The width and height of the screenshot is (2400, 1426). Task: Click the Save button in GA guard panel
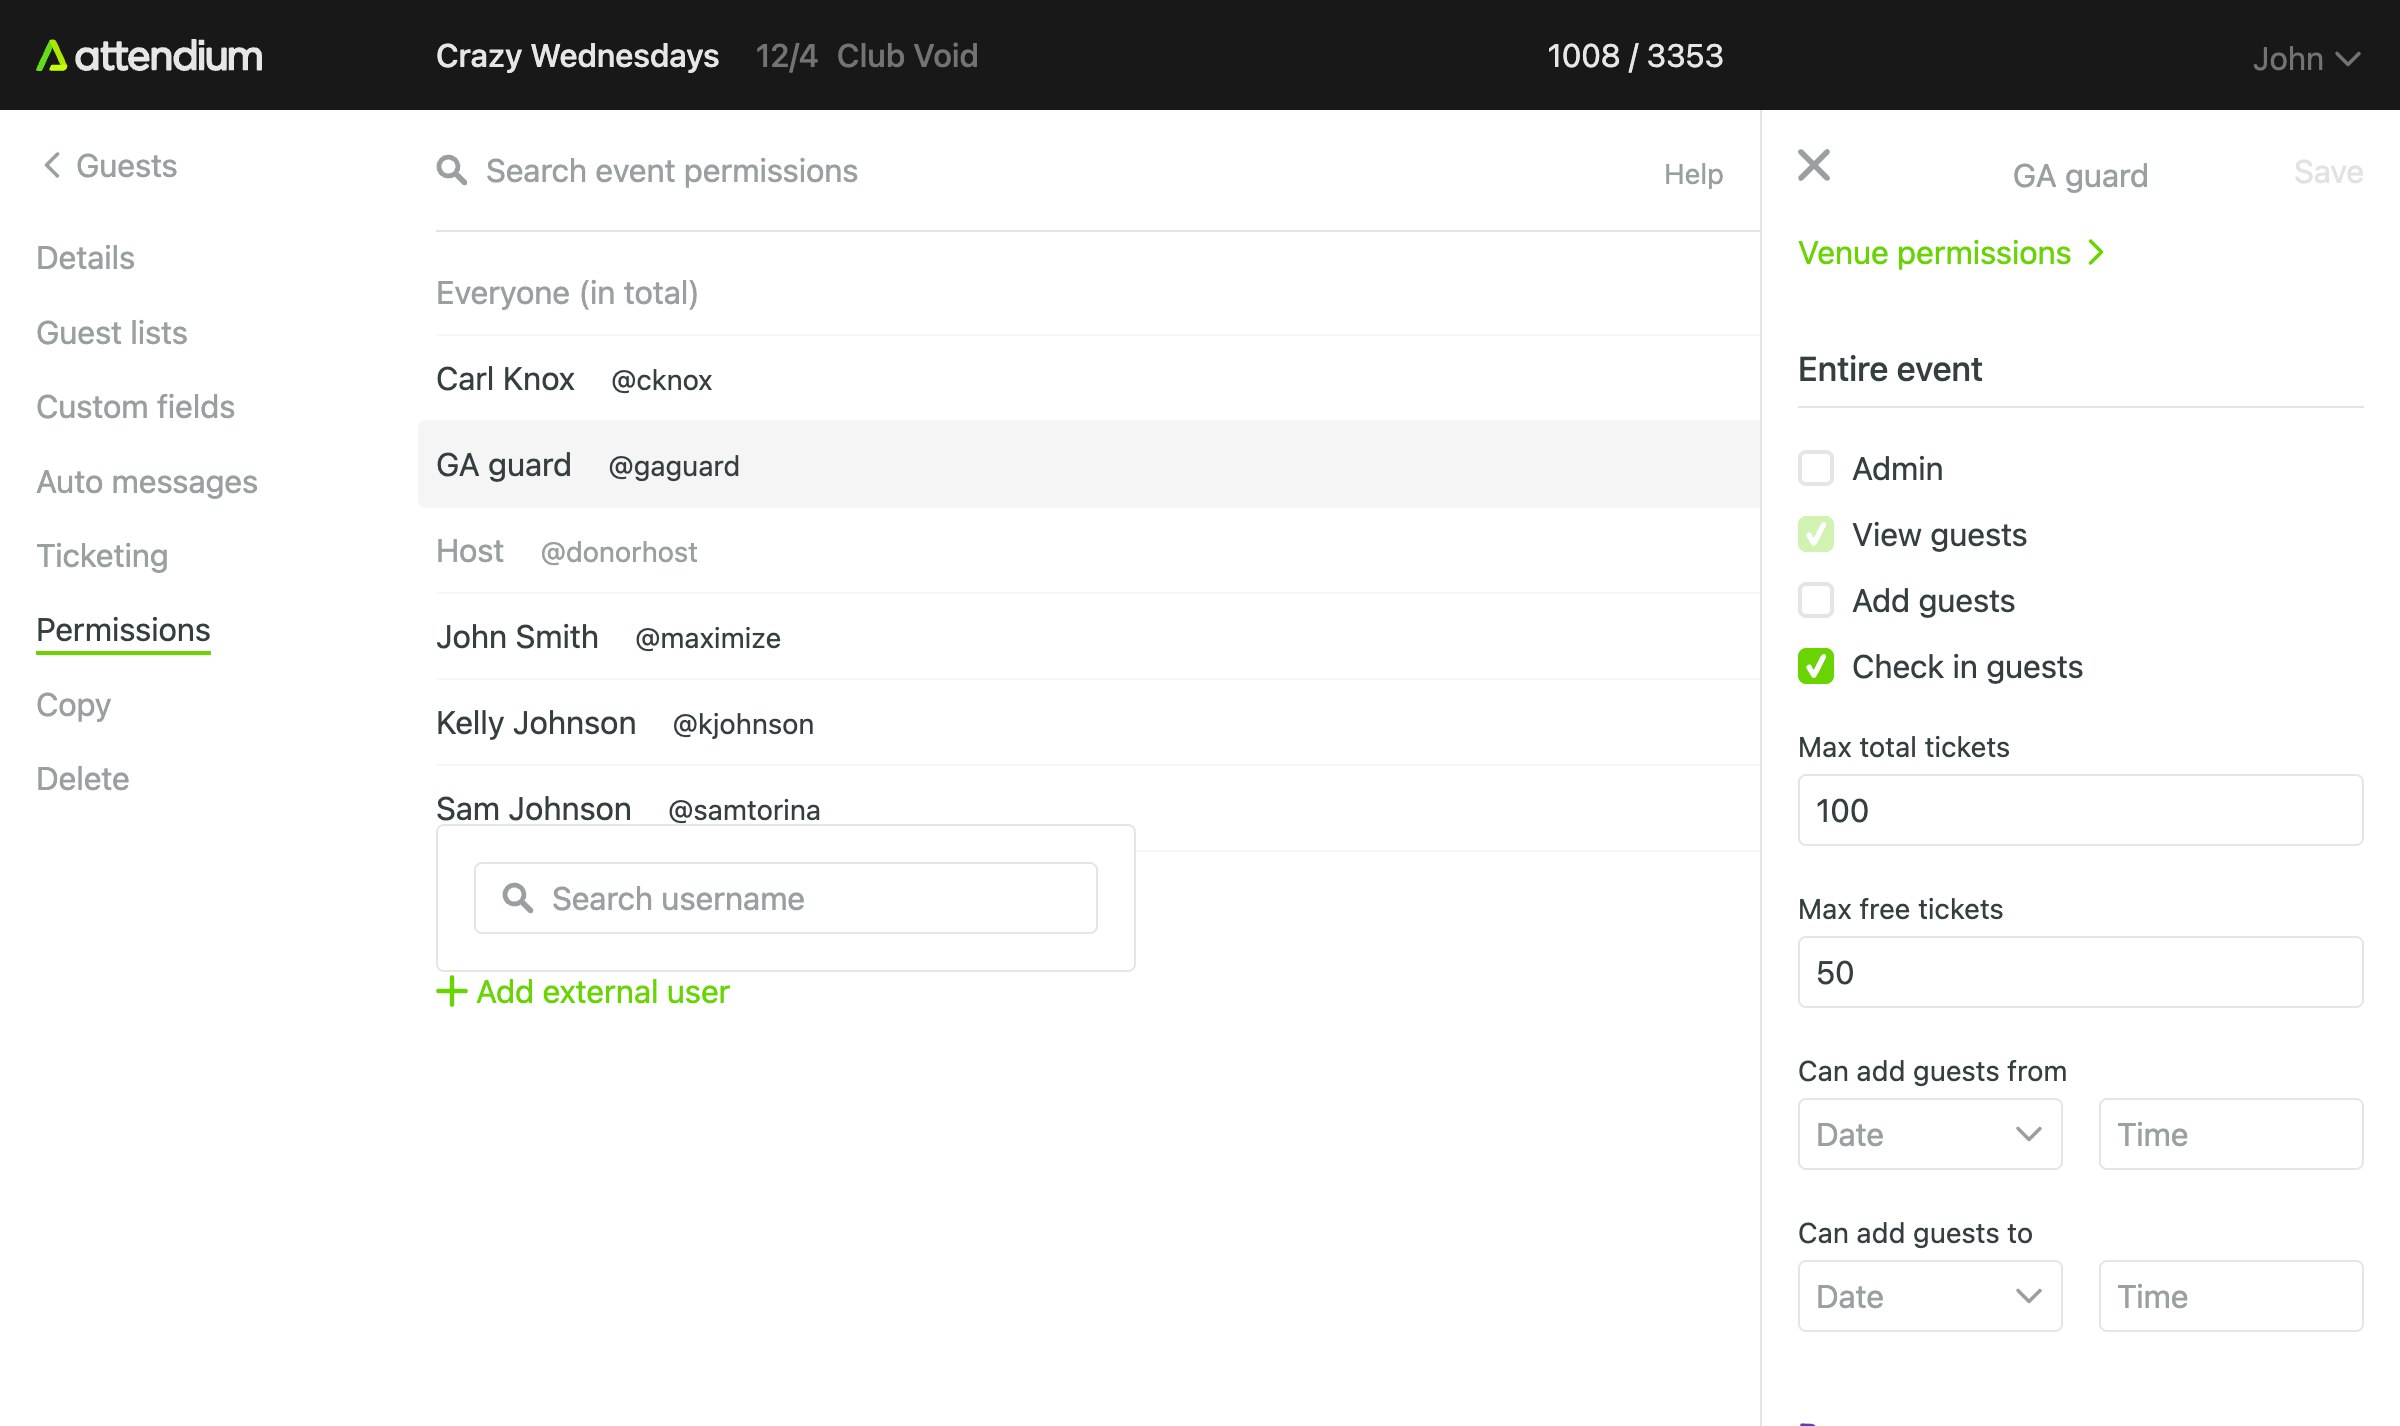pyautogui.click(x=2328, y=172)
